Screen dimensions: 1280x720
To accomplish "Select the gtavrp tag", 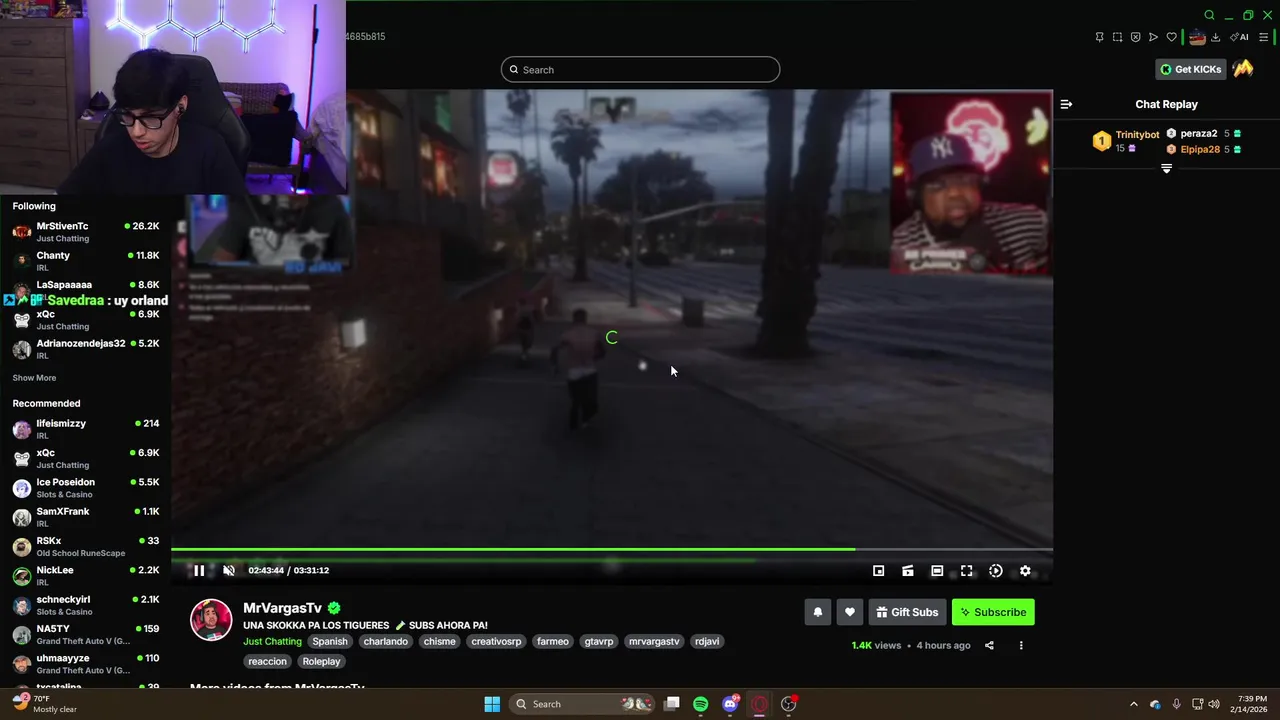I will [x=598, y=642].
